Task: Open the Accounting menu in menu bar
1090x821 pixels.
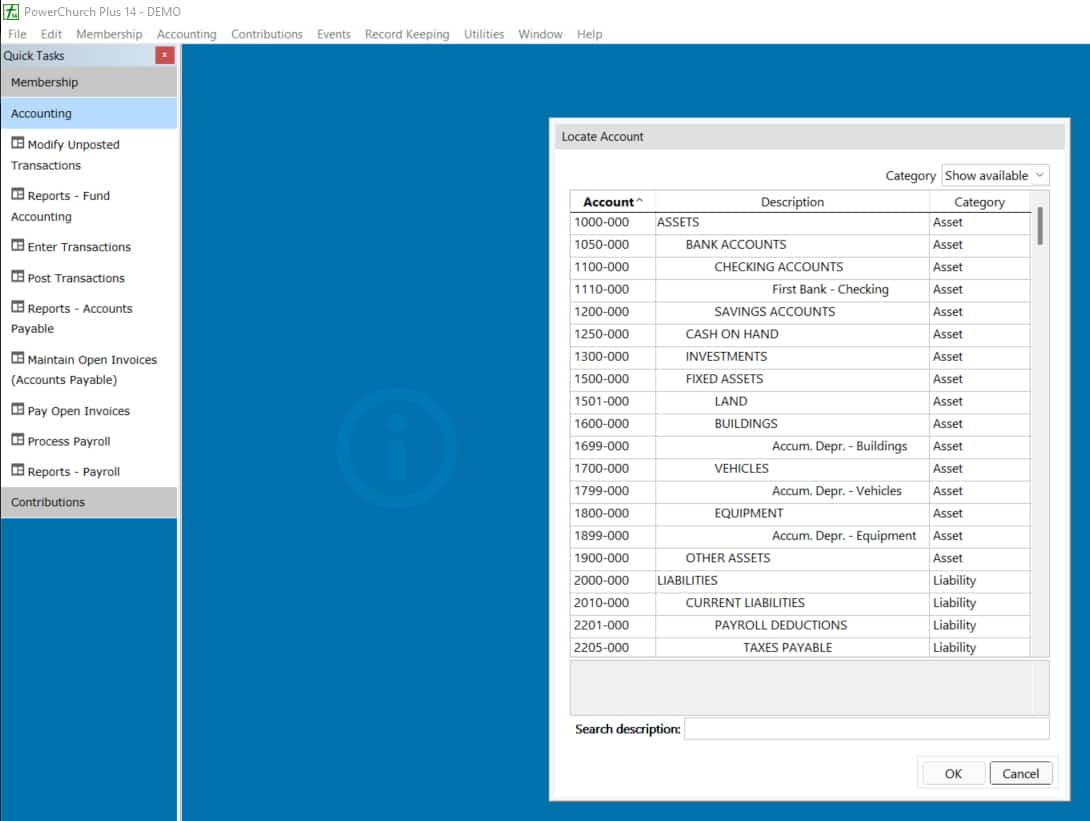Action: pyautogui.click(x=186, y=34)
